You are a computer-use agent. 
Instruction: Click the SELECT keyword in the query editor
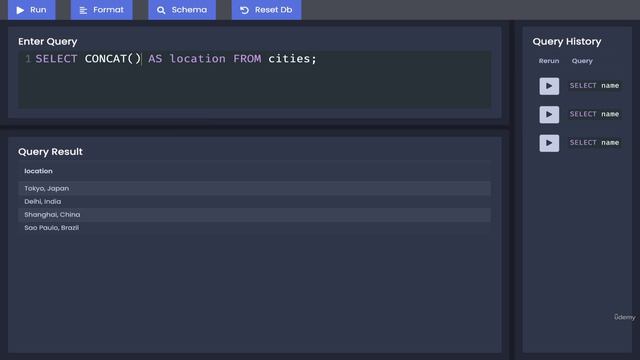[56, 59]
